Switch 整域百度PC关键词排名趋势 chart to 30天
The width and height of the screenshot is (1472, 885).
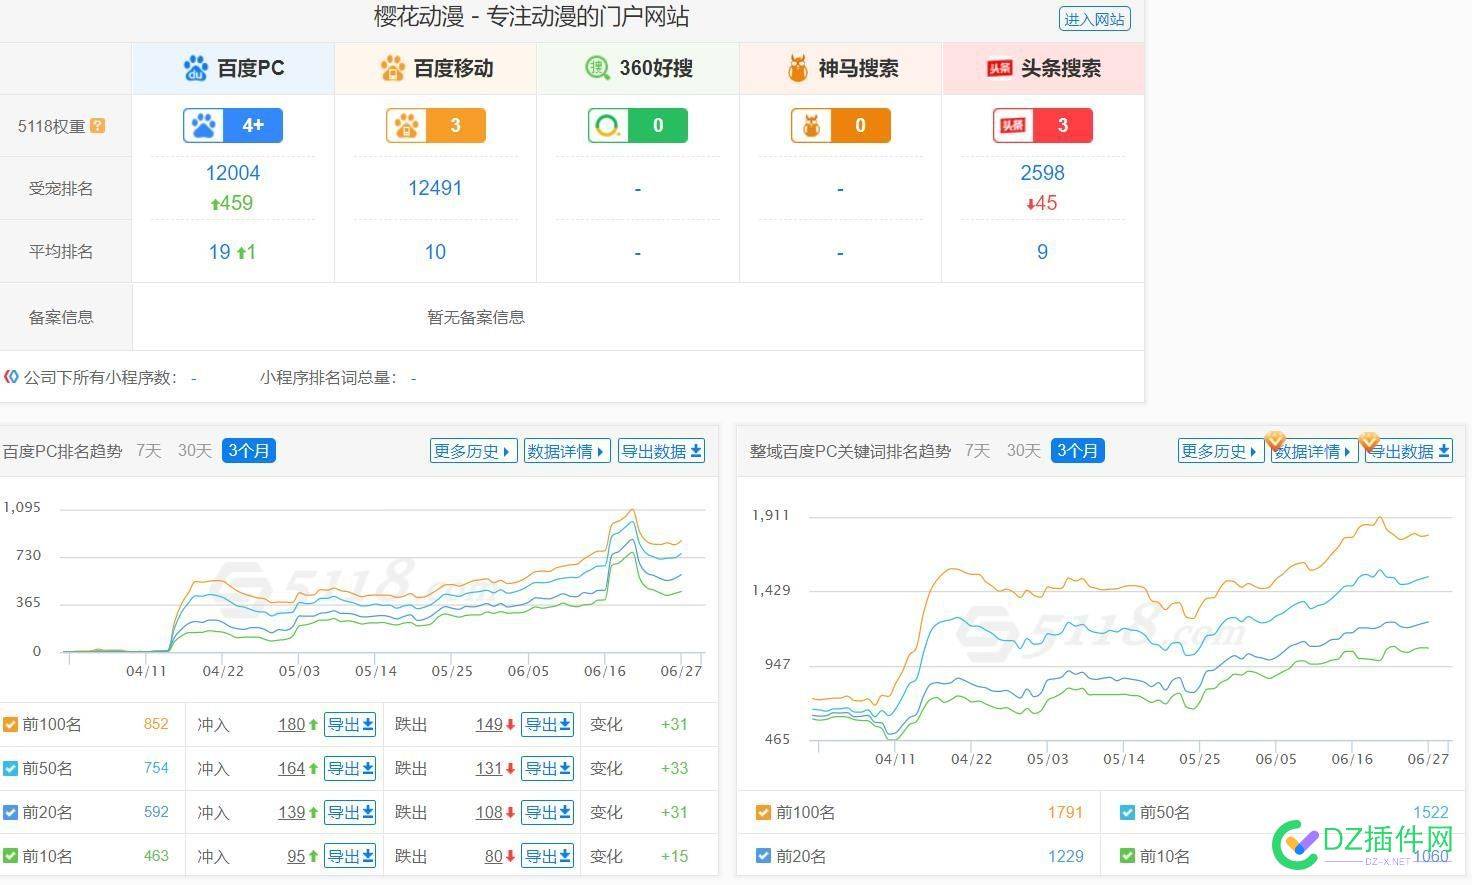pyautogui.click(x=1023, y=451)
